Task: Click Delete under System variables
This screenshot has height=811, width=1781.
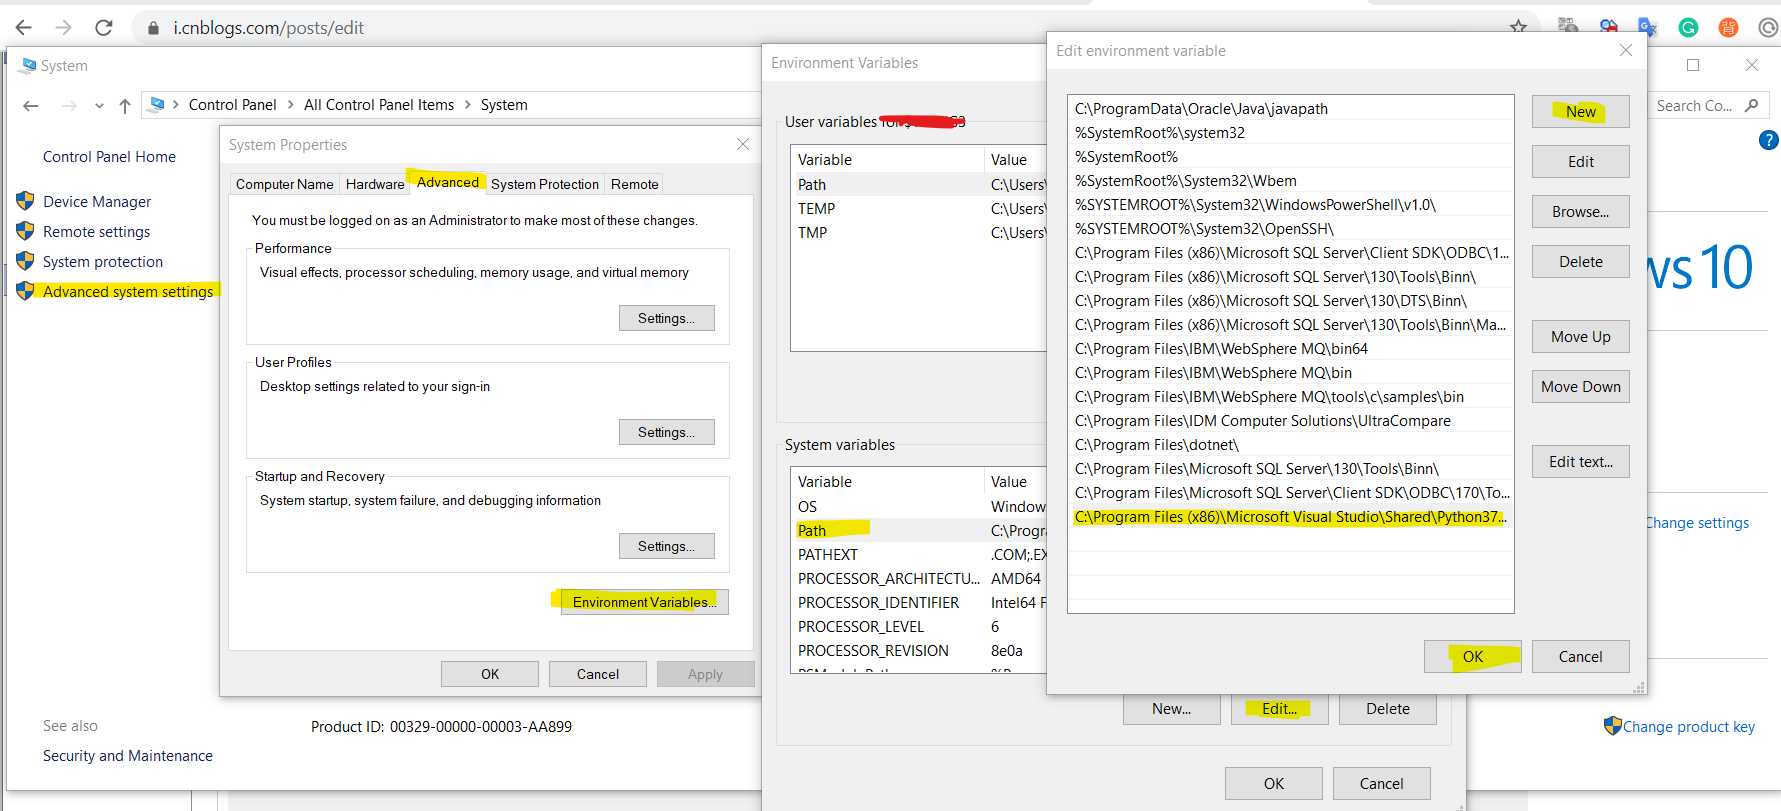Action: (x=1387, y=709)
